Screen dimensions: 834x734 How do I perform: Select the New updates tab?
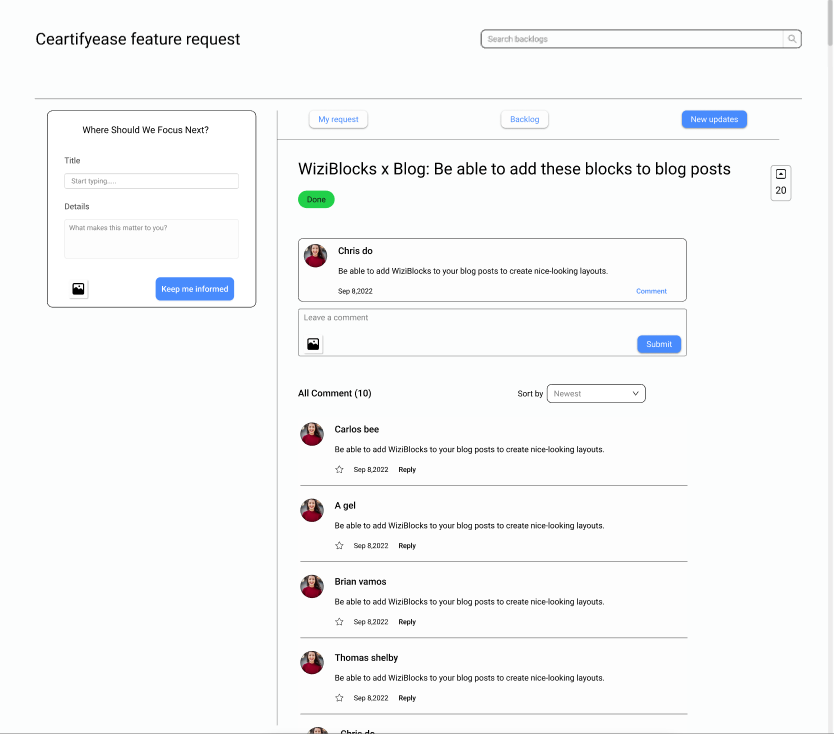point(714,120)
